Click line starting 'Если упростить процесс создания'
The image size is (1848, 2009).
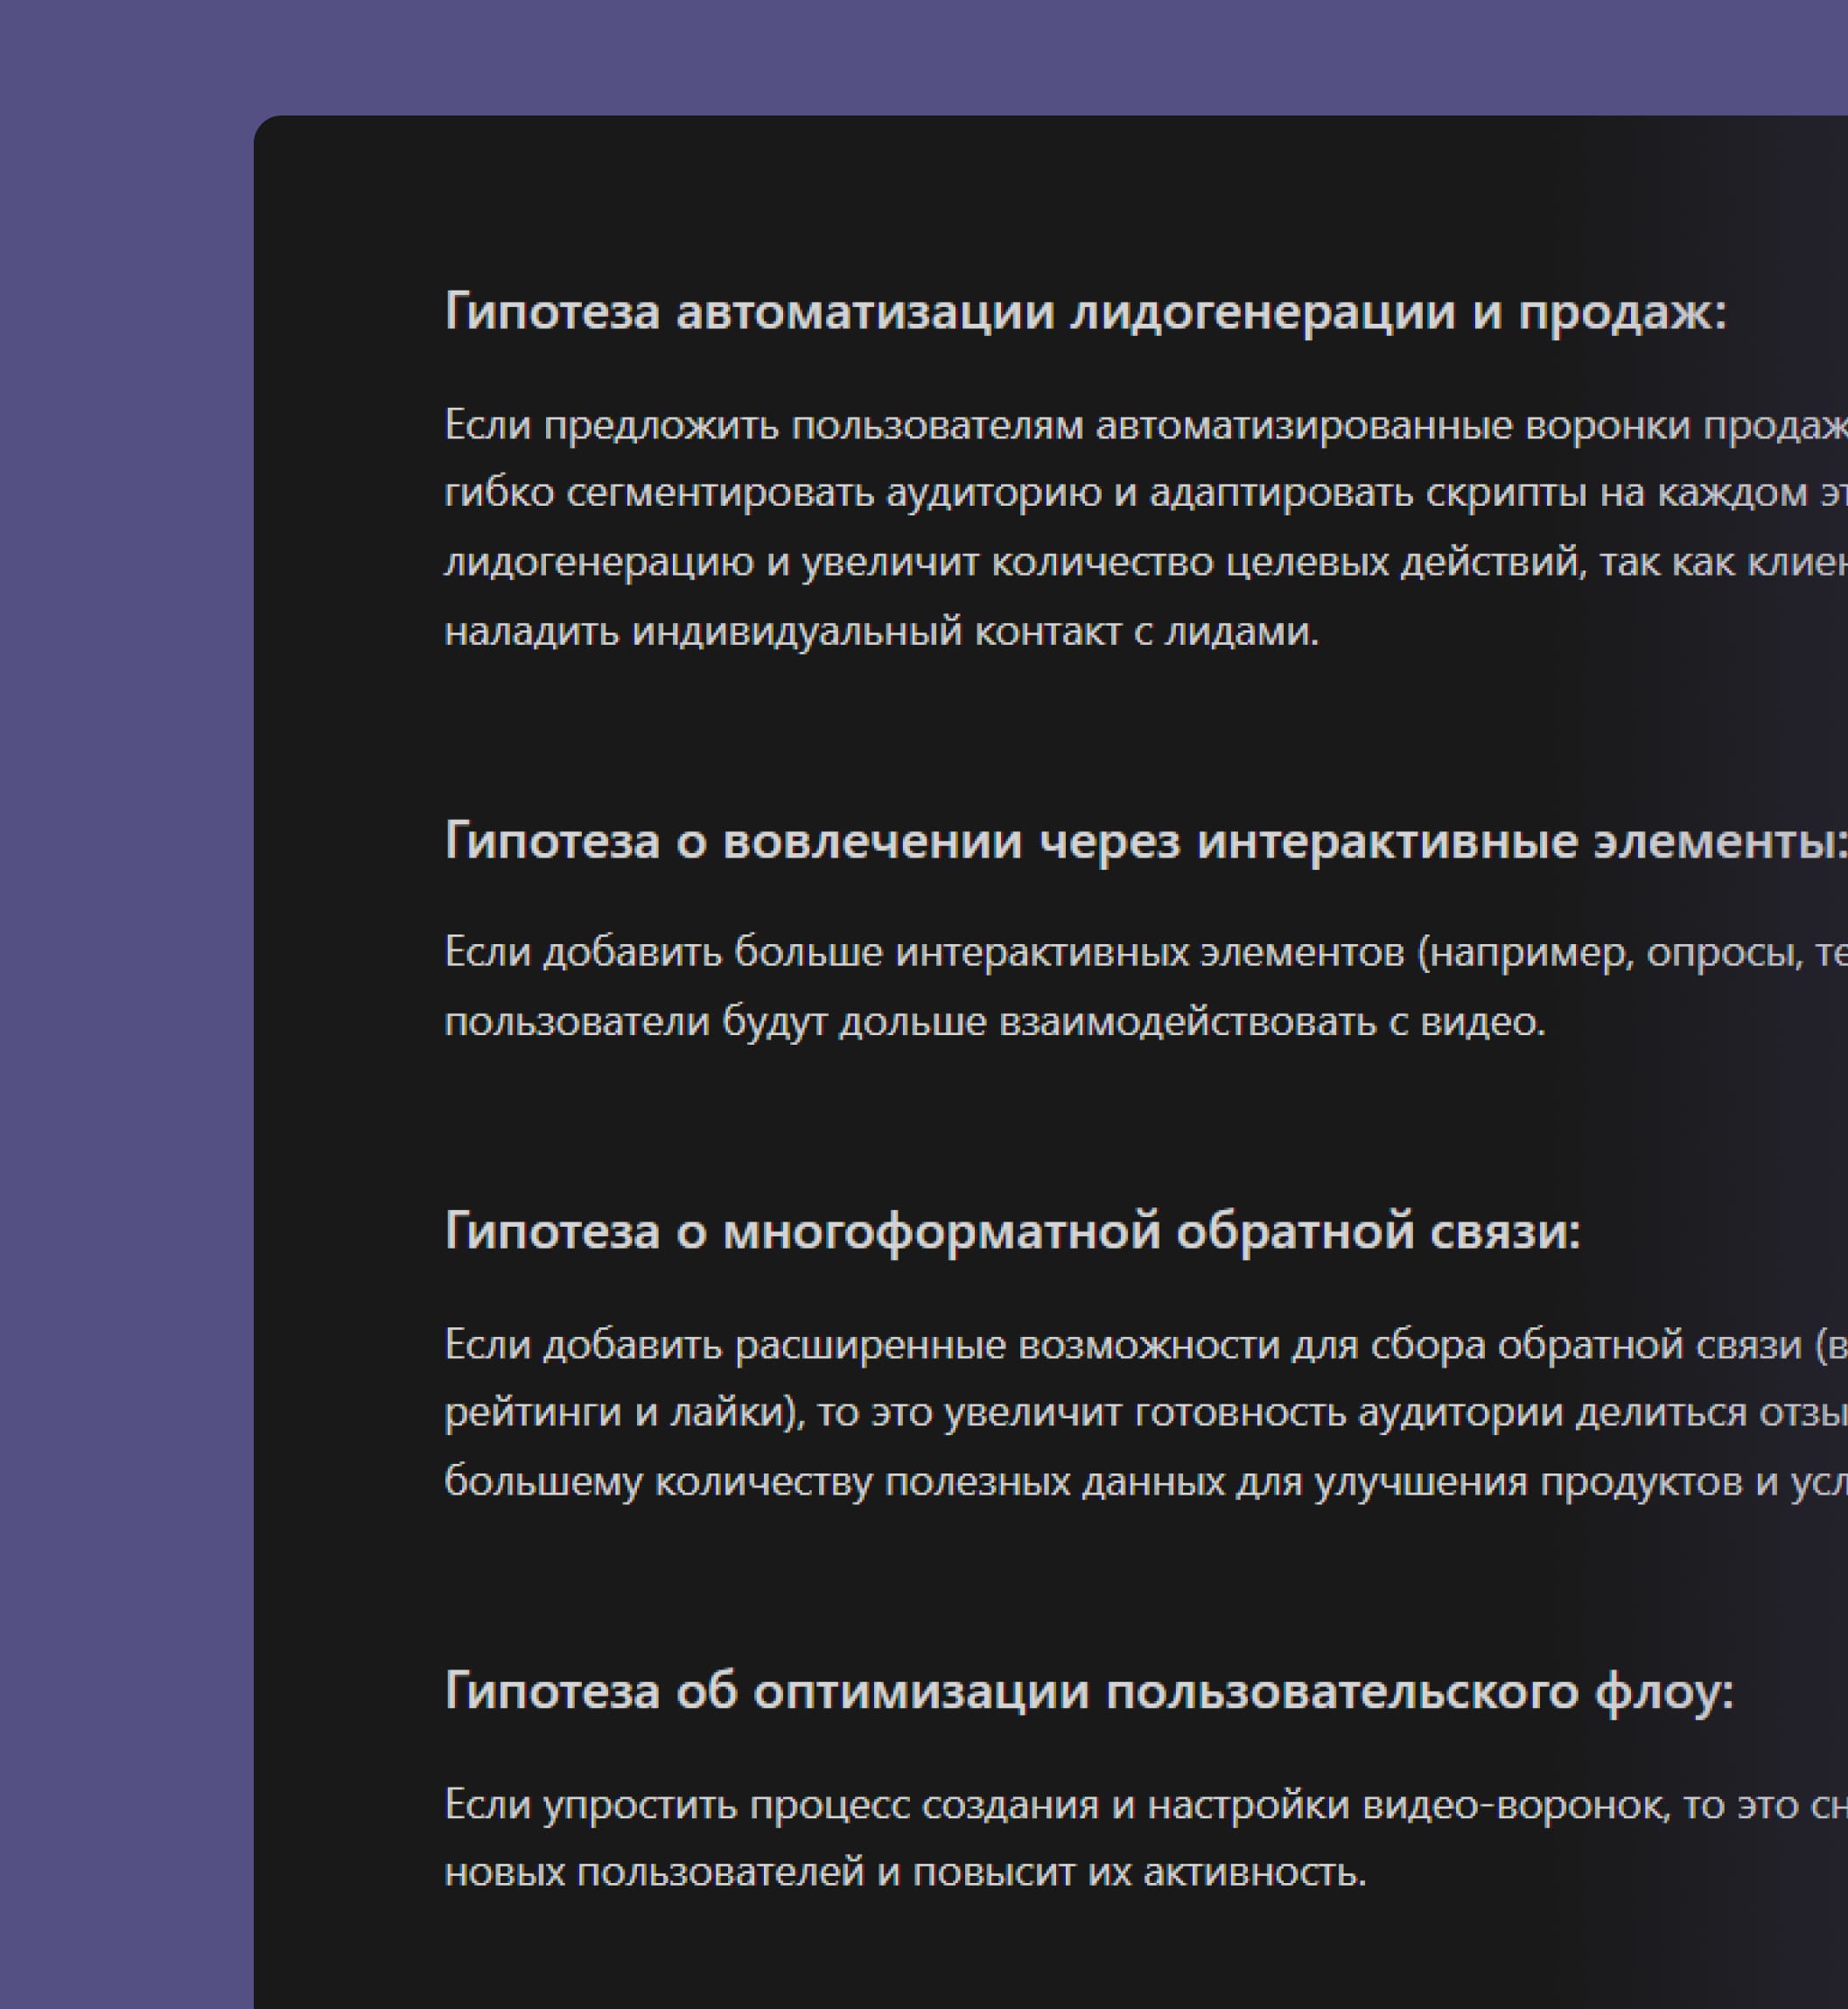point(1145,1805)
